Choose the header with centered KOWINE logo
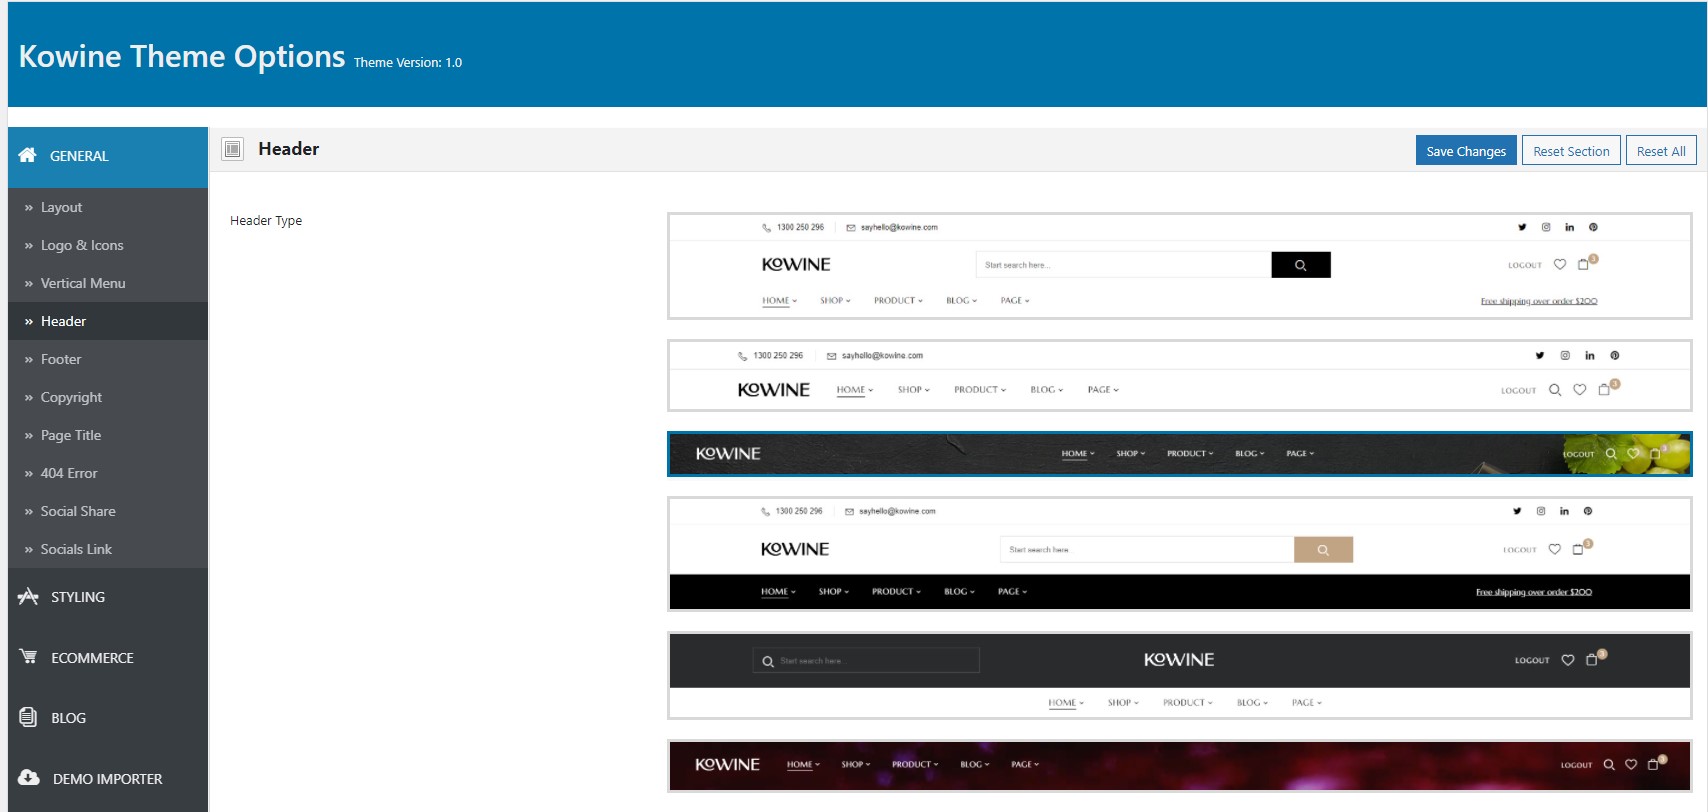1708x812 pixels. coord(1180,676)
